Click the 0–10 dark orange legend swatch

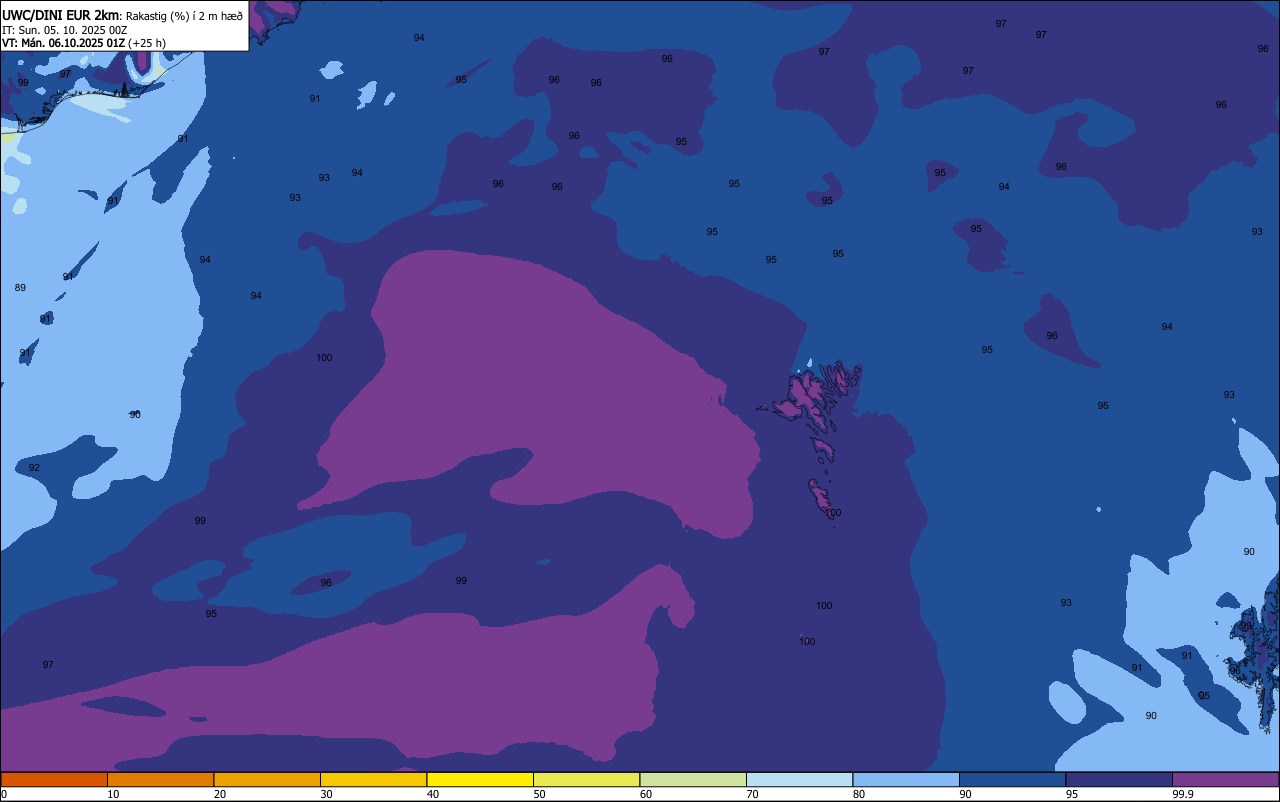click(x=54, y=779)
